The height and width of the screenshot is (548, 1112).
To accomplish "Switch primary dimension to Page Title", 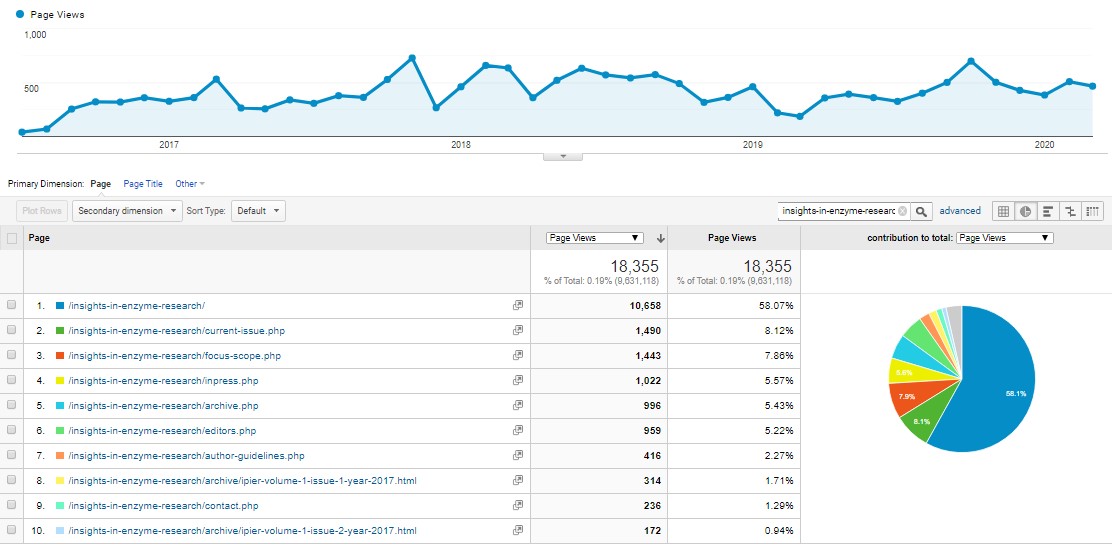I will point(142,184).
